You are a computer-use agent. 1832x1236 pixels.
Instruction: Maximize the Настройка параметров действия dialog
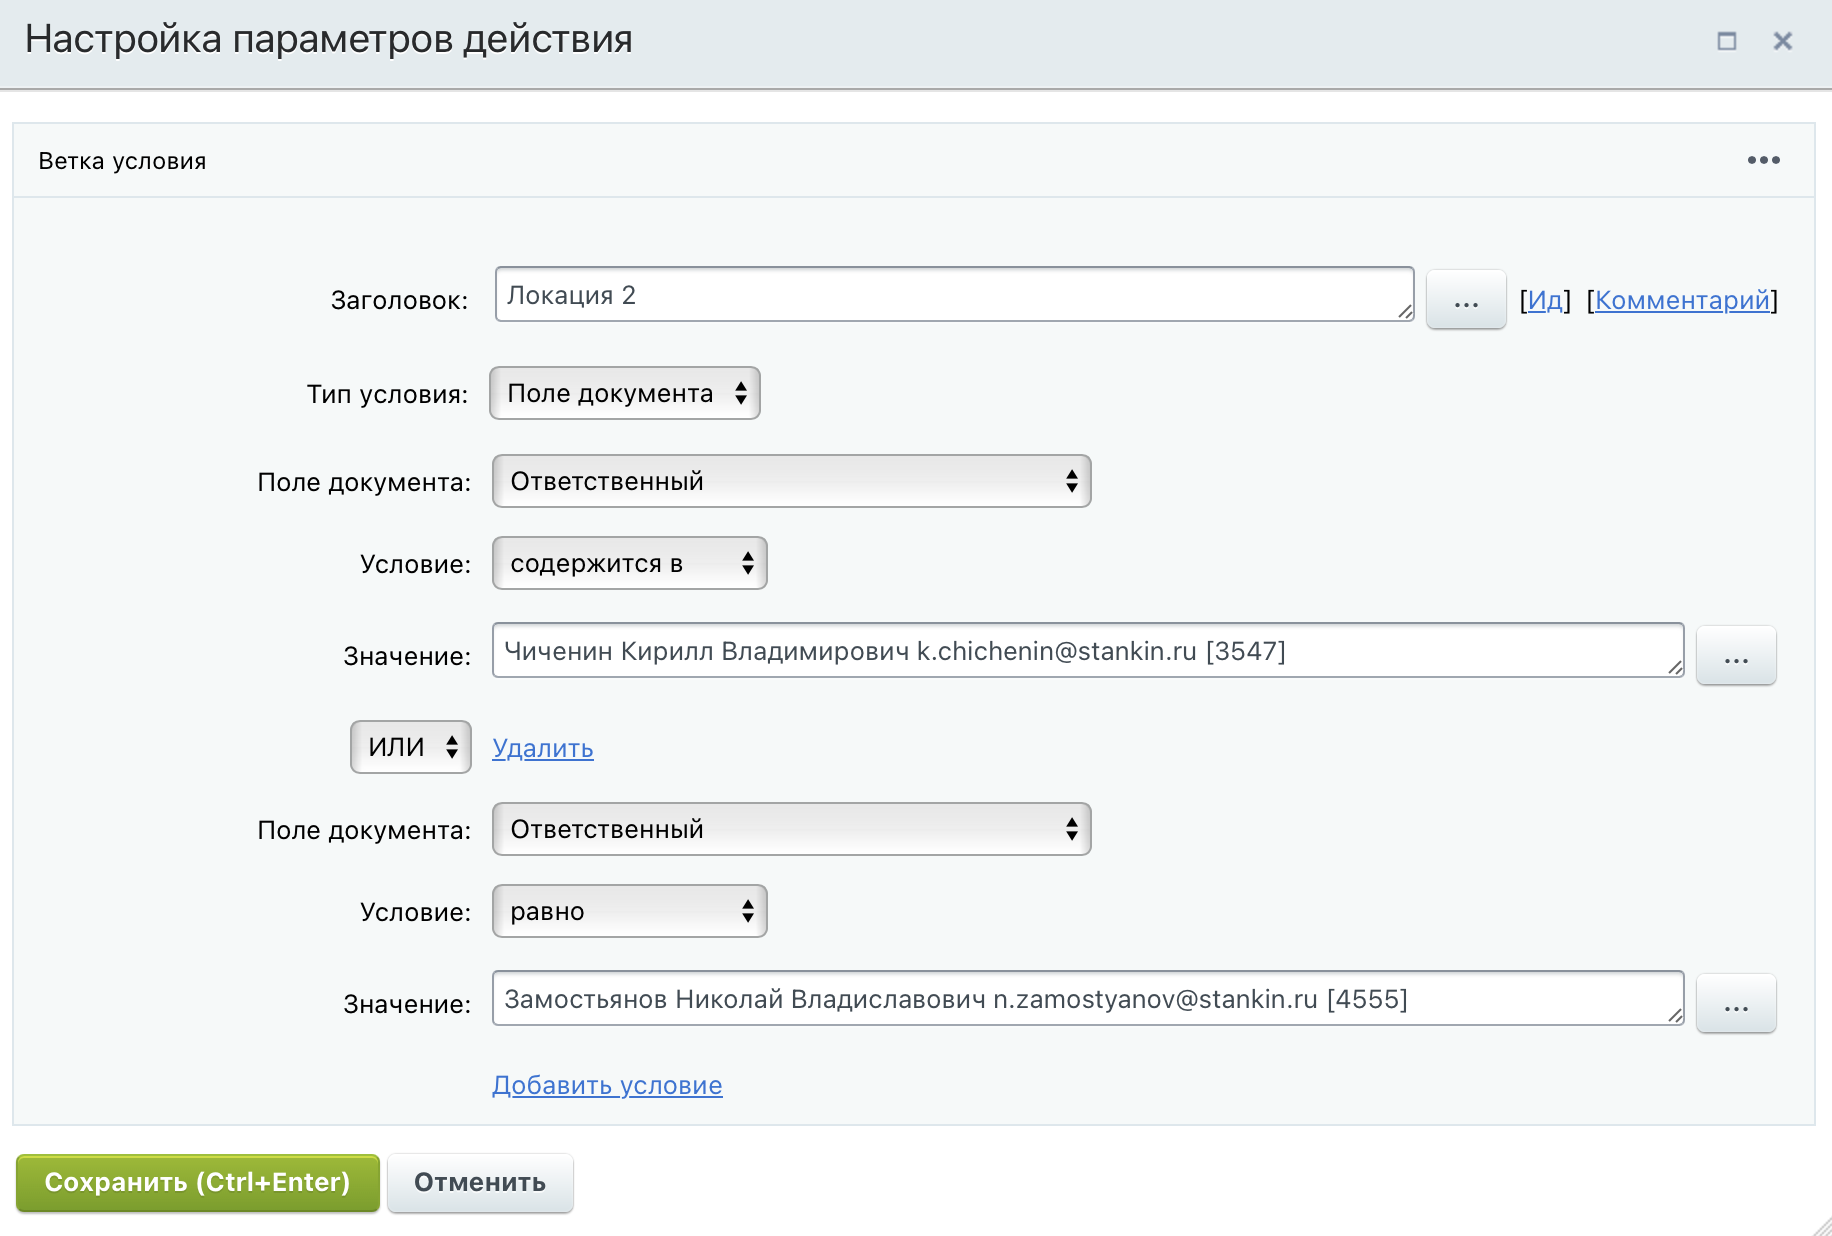(1726, 41)
